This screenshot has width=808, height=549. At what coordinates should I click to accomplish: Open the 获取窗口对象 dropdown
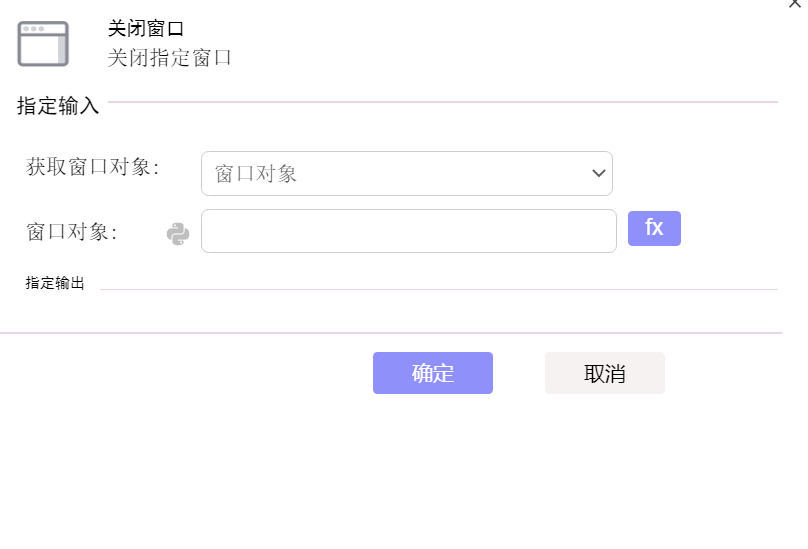(x=407, y=173)
